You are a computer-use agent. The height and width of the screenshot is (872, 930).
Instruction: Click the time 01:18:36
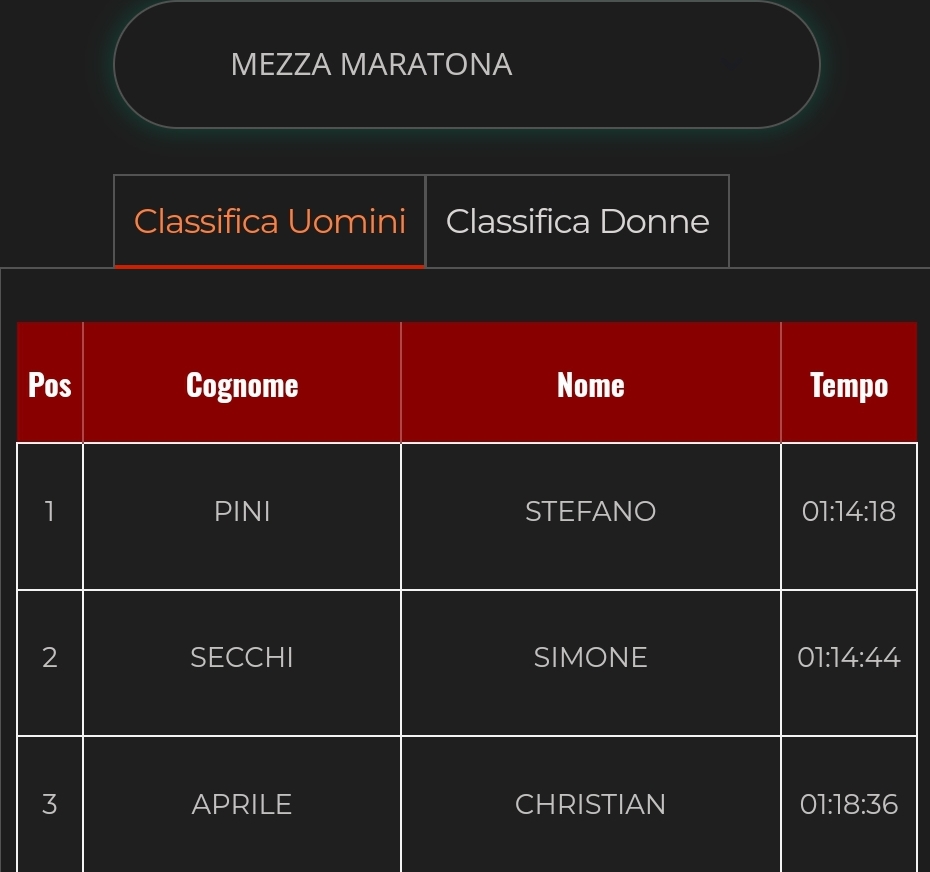click(x=848, y=804)
